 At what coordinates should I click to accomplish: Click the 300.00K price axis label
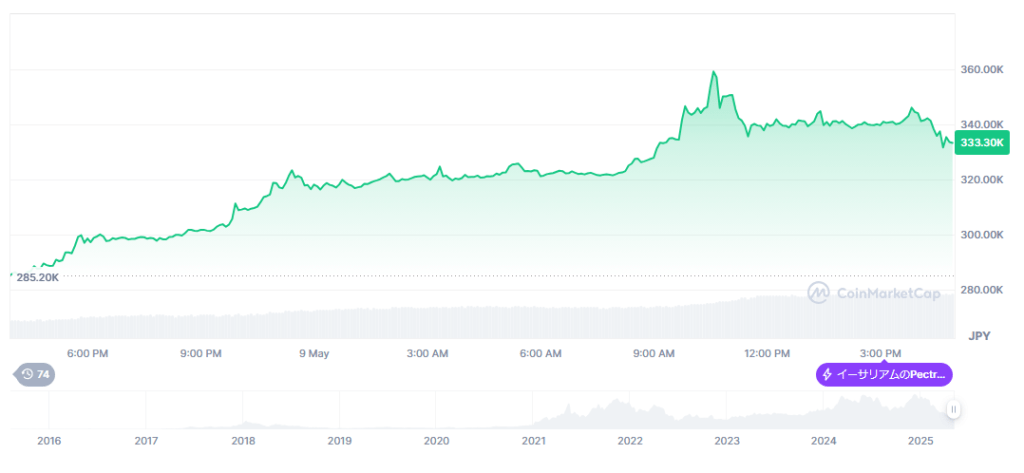[x=981, y=235]
